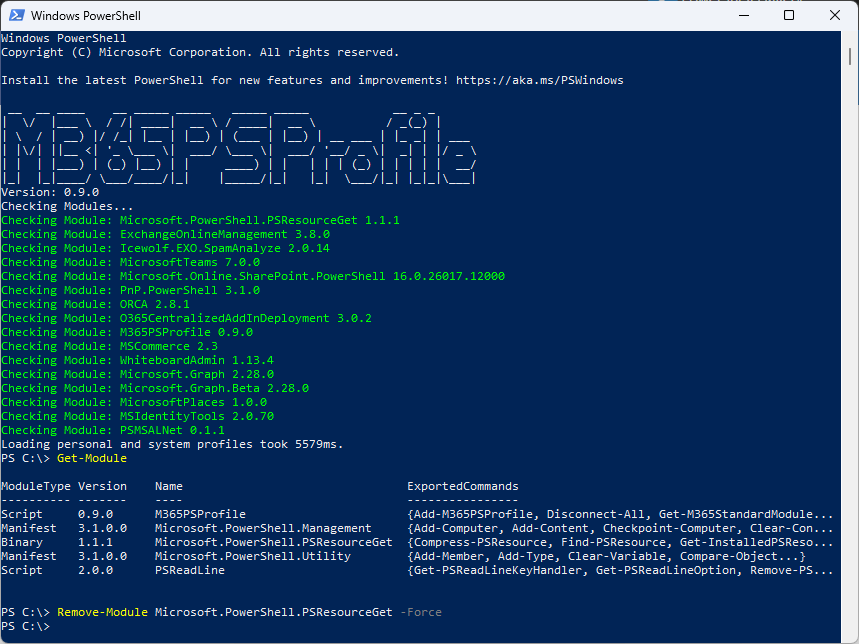Viewport: 859px width, 644px height.
Task: Click the 'Icewolf.EXO.SpamAnalyze 2.0.14' line
Action: [x=165, y=248]
